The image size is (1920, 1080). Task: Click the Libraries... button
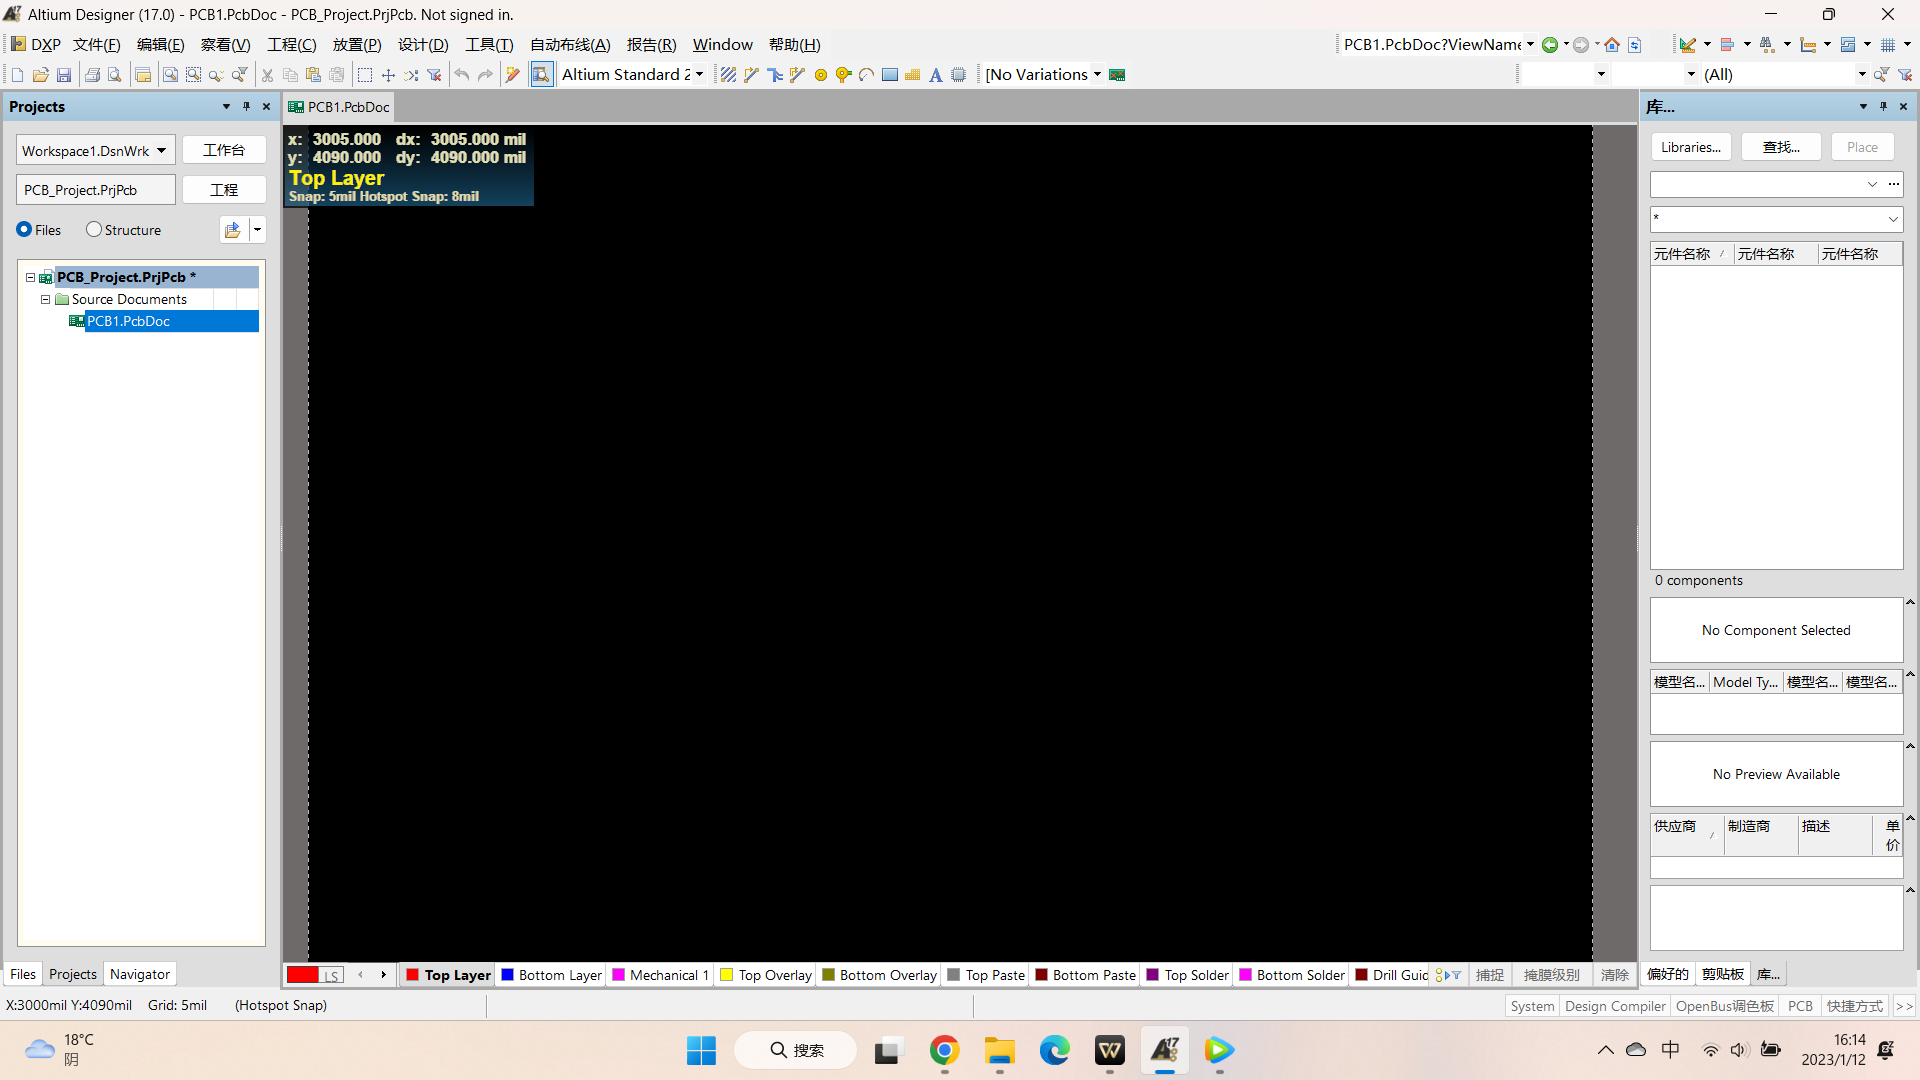click(1690, 147)
